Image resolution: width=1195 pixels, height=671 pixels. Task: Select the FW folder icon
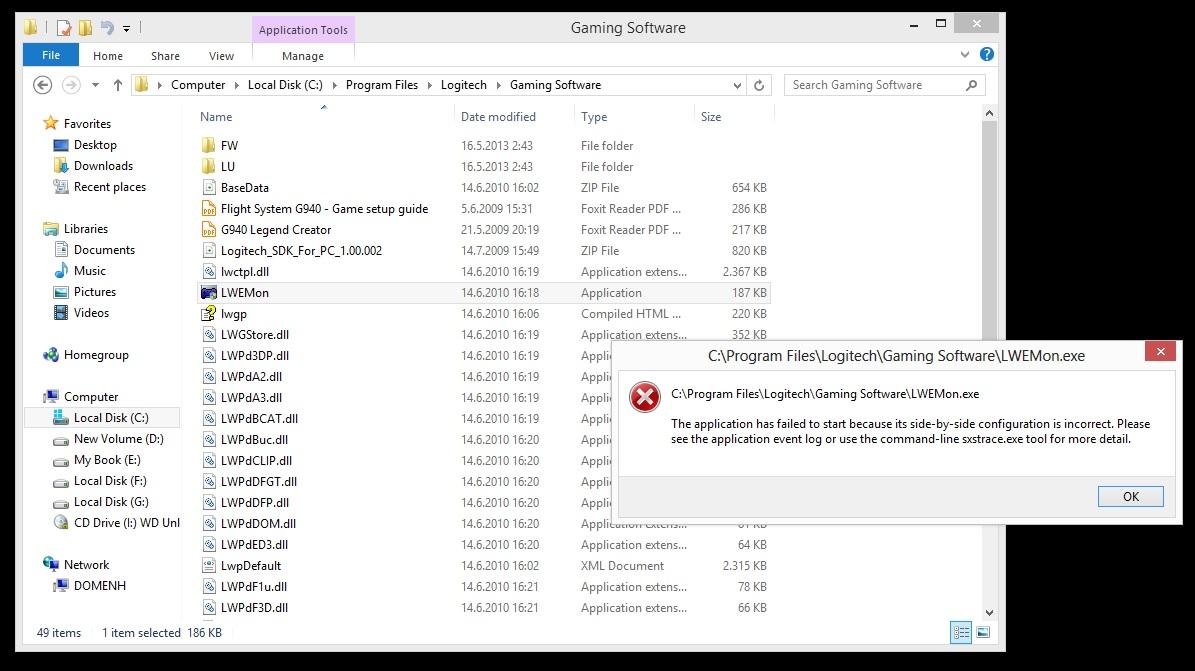(x=209, y=146)
